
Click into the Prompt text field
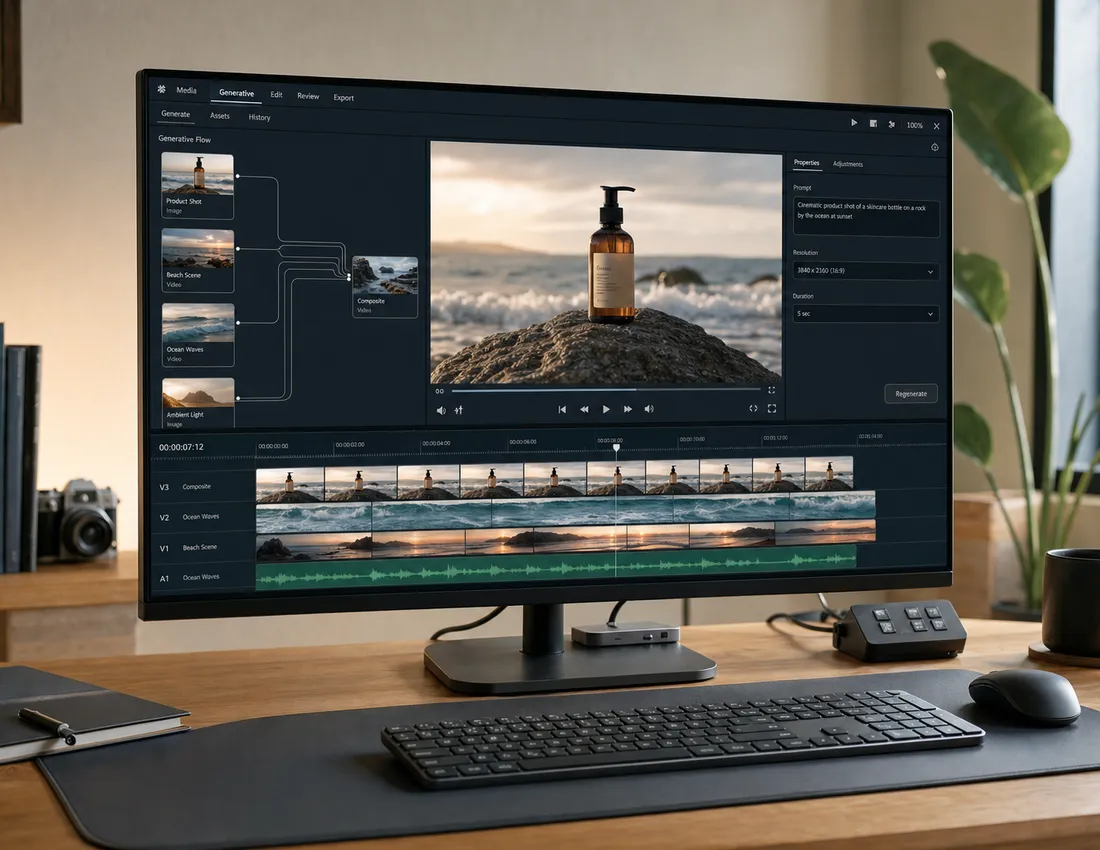866,217
